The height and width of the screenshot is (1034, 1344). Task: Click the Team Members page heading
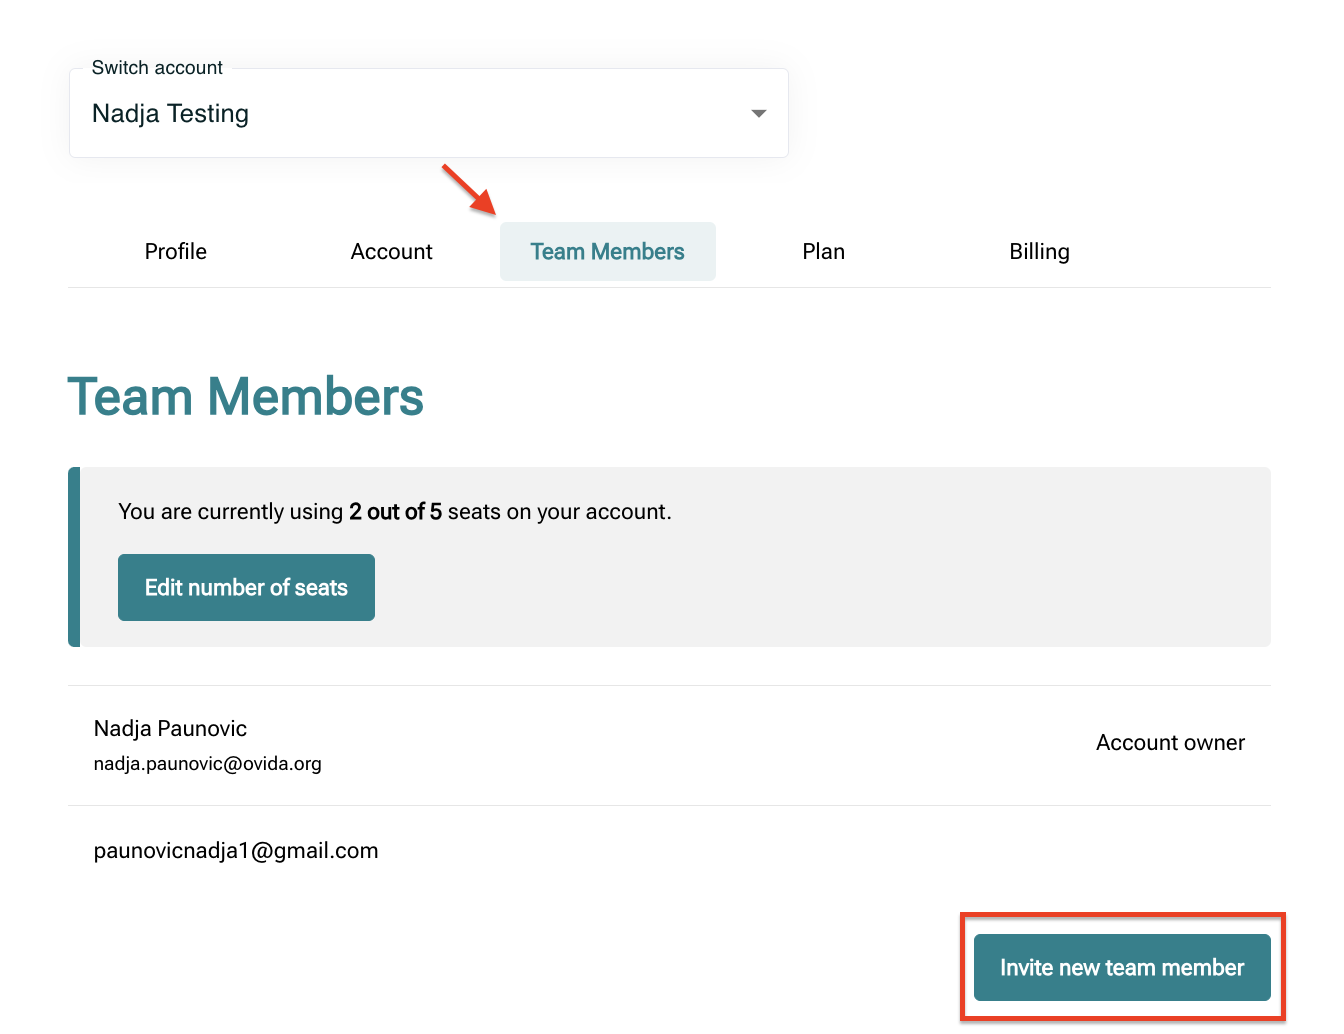coord(246,396)
